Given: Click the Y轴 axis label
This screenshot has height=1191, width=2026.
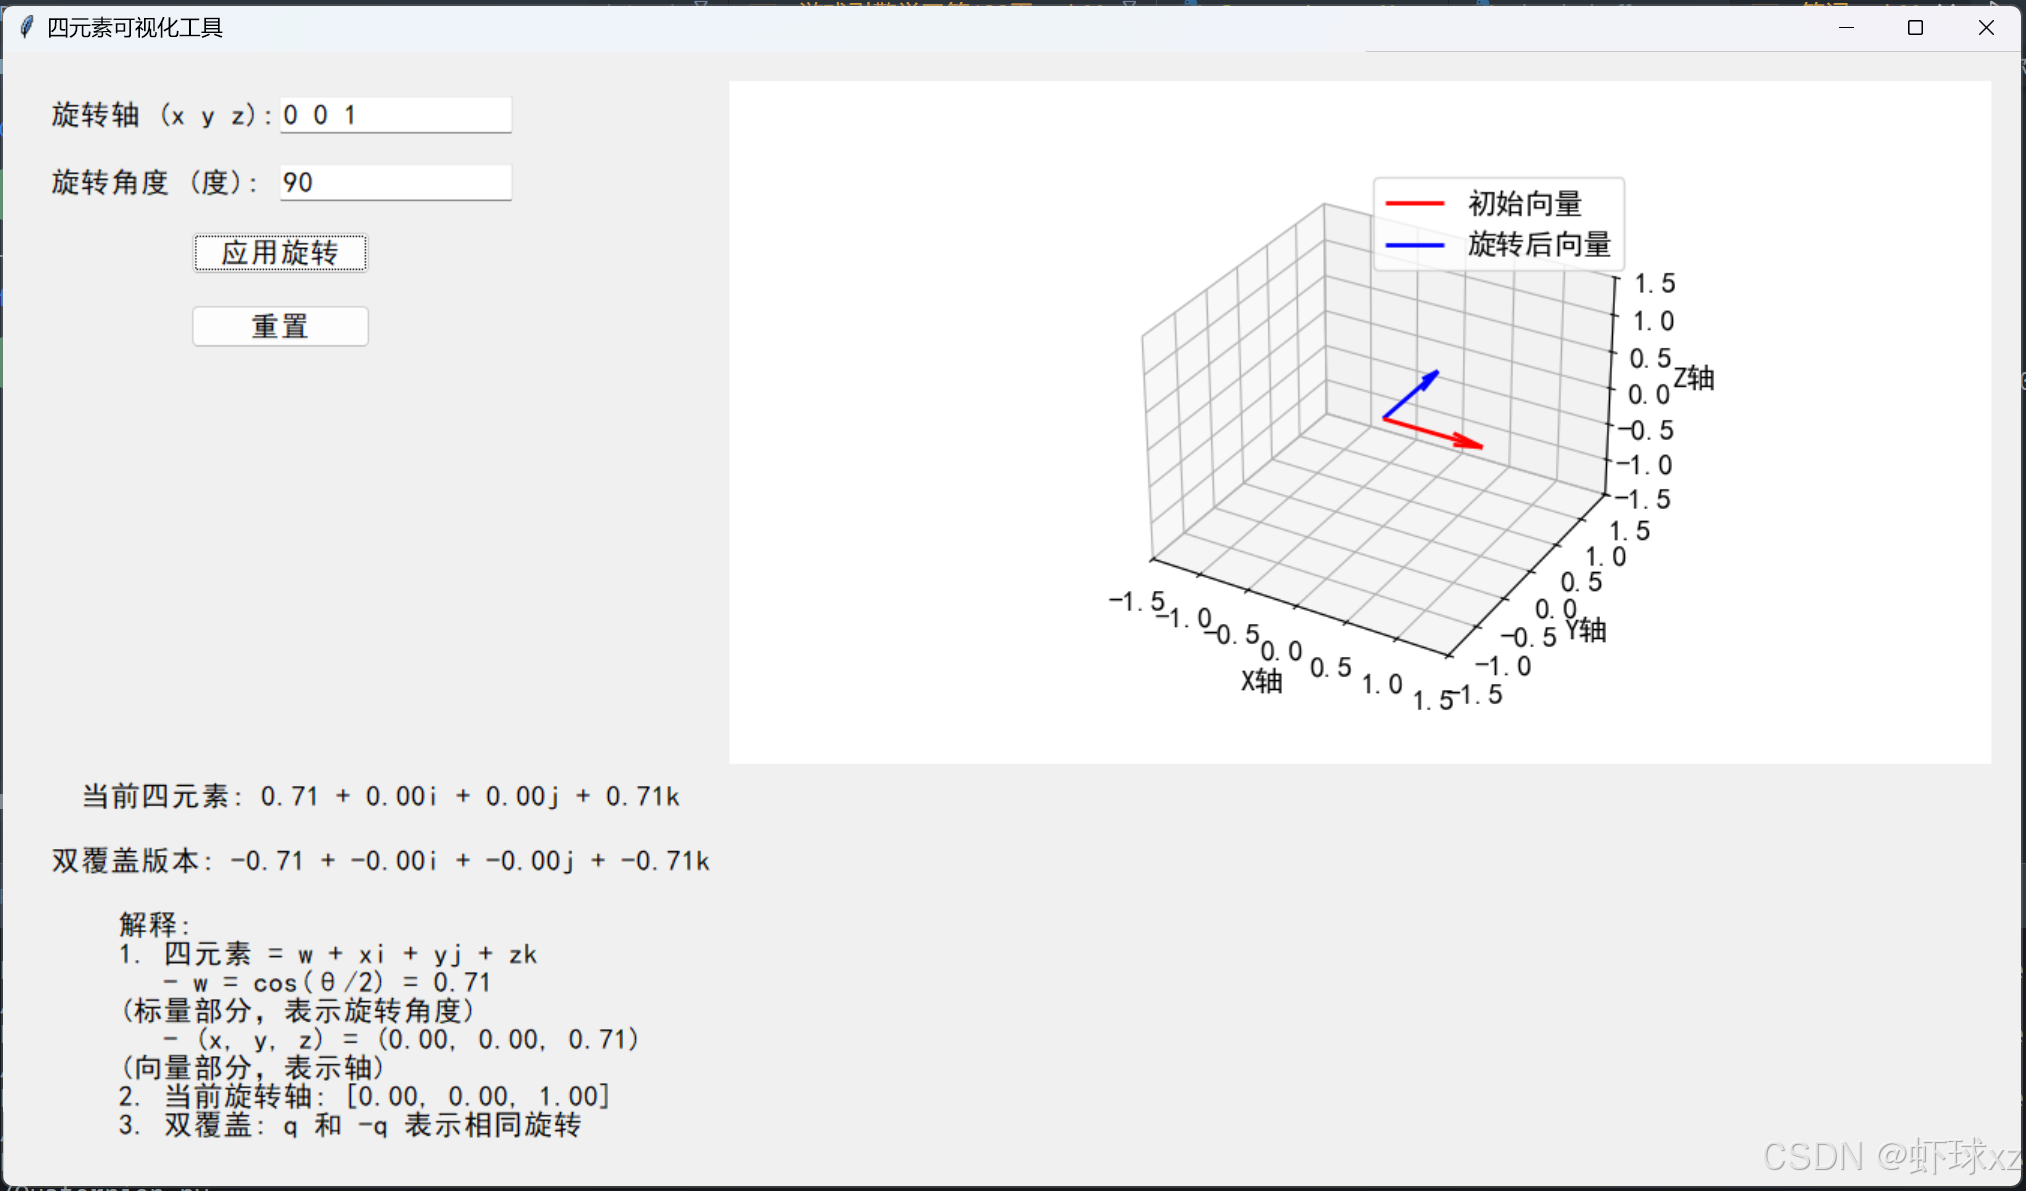Looking at the screenshot, I should tap(1585, 630).
